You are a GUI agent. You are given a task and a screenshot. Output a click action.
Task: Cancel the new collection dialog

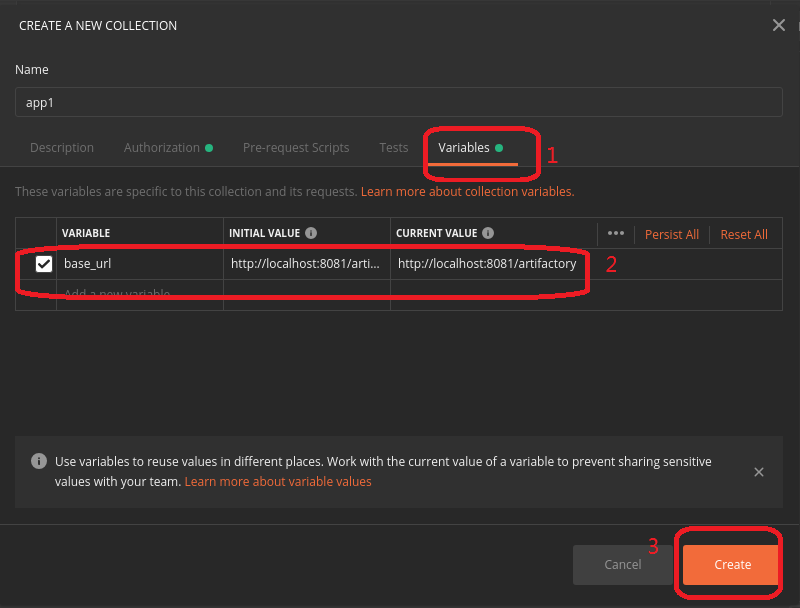(x=622, y=565)
